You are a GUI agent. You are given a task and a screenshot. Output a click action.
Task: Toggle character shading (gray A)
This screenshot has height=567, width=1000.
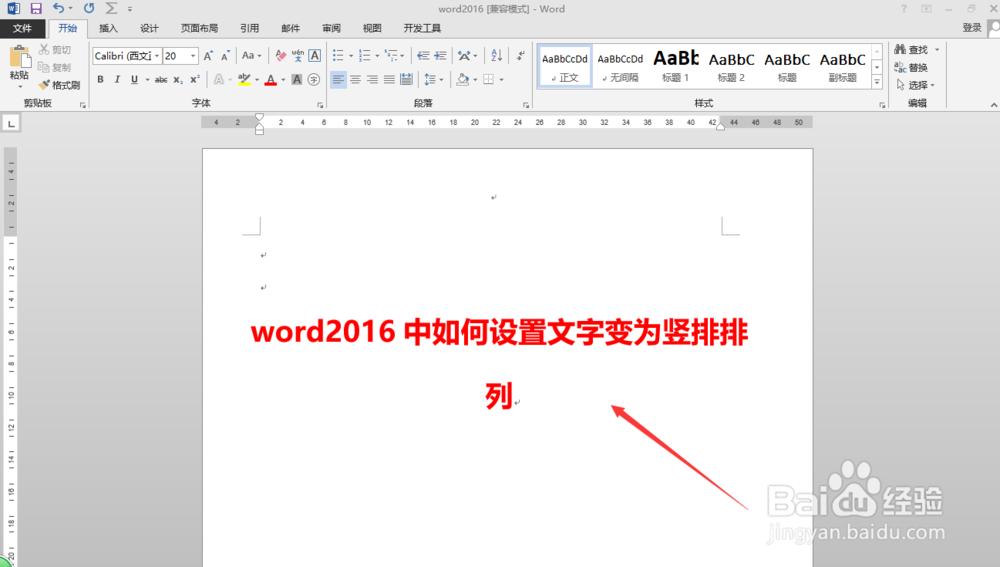point(297,80)
